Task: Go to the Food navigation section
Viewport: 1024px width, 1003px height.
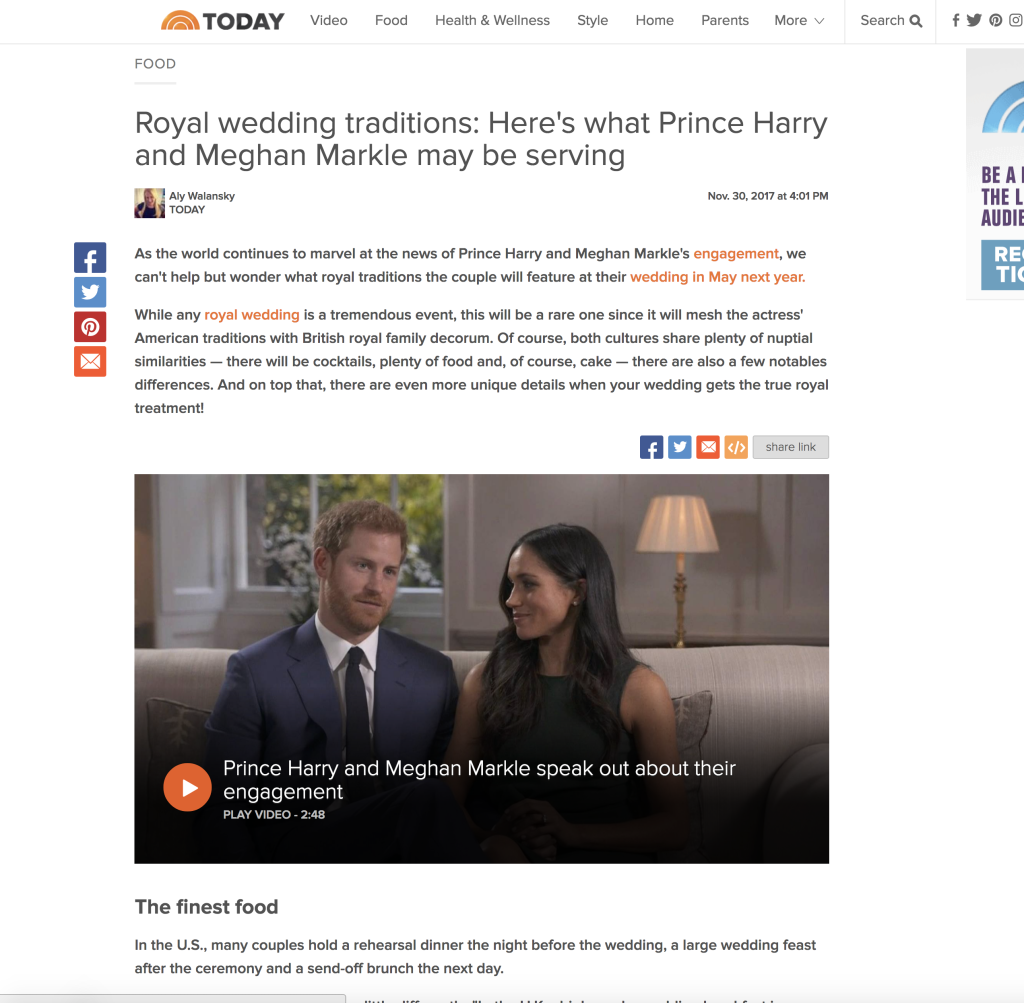Action: click(391, 21)
